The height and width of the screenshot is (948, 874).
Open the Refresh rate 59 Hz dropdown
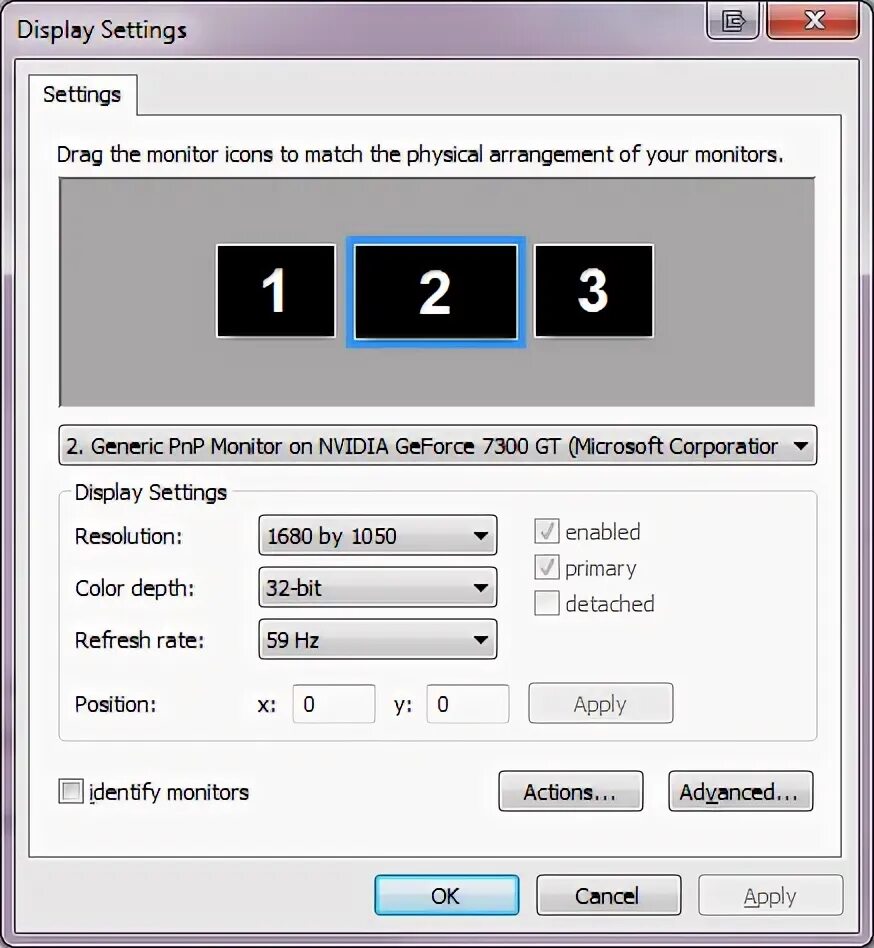tap(378, 639)
